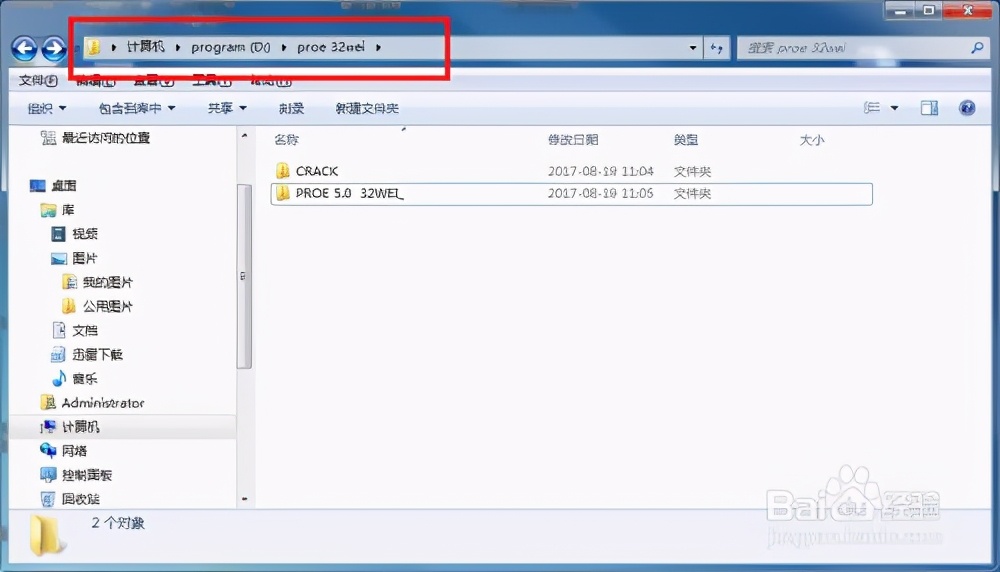
Task: Click the large folder thumbnail in details pane
Action: [x=47, y=535]
